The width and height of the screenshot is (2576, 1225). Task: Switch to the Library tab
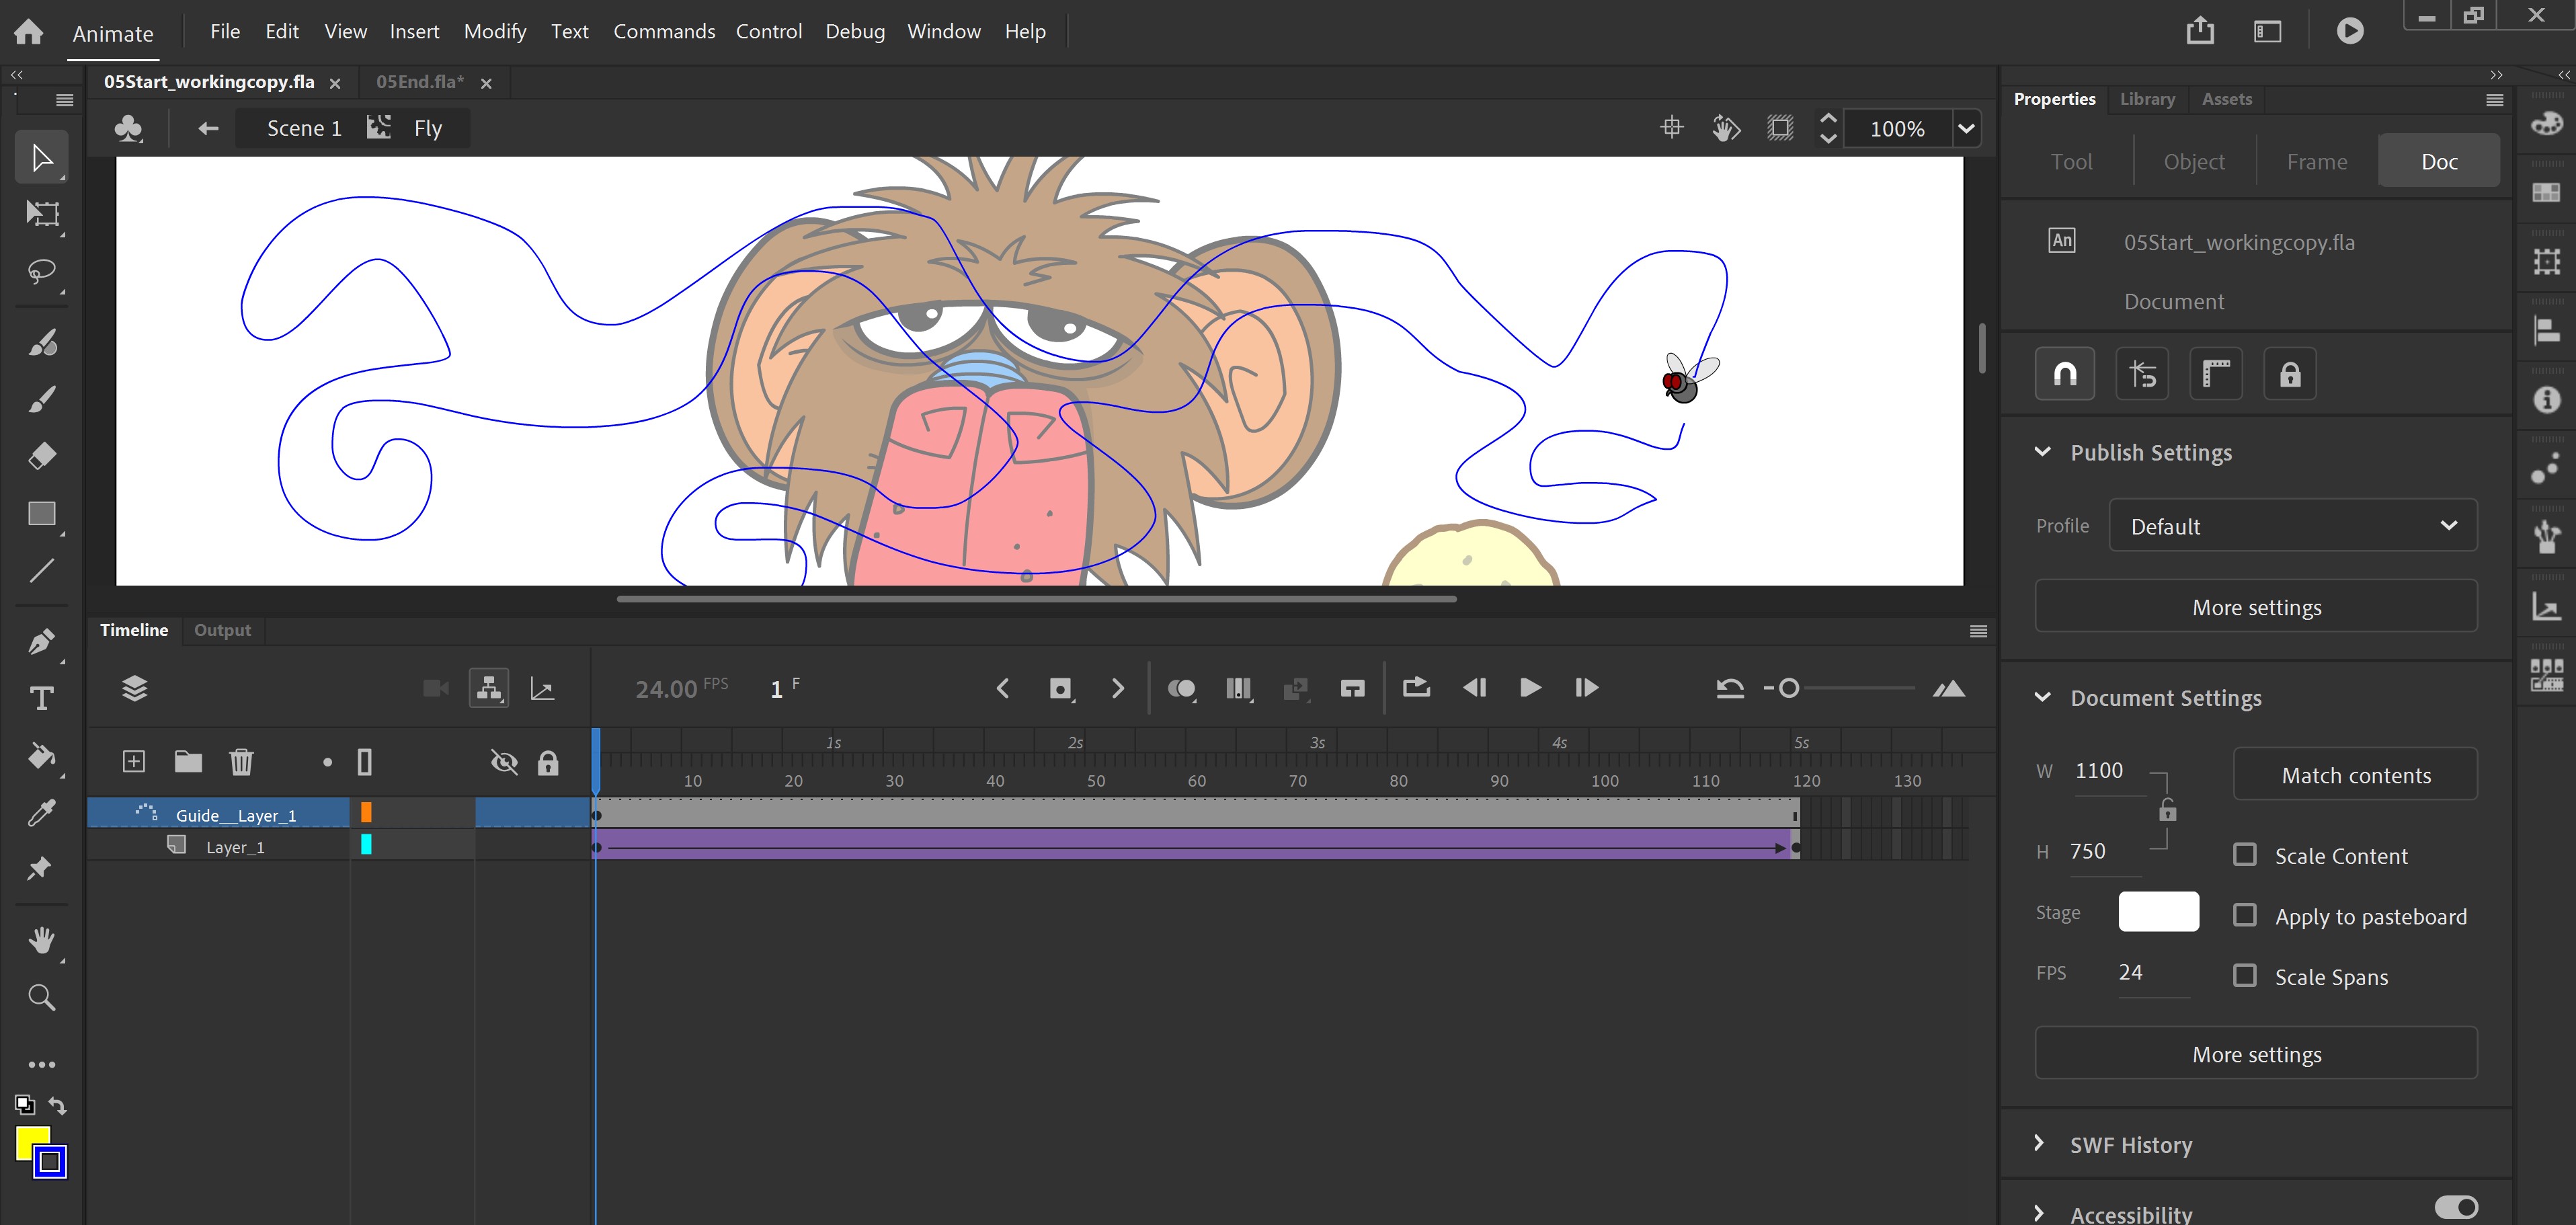coord(2147,99)
